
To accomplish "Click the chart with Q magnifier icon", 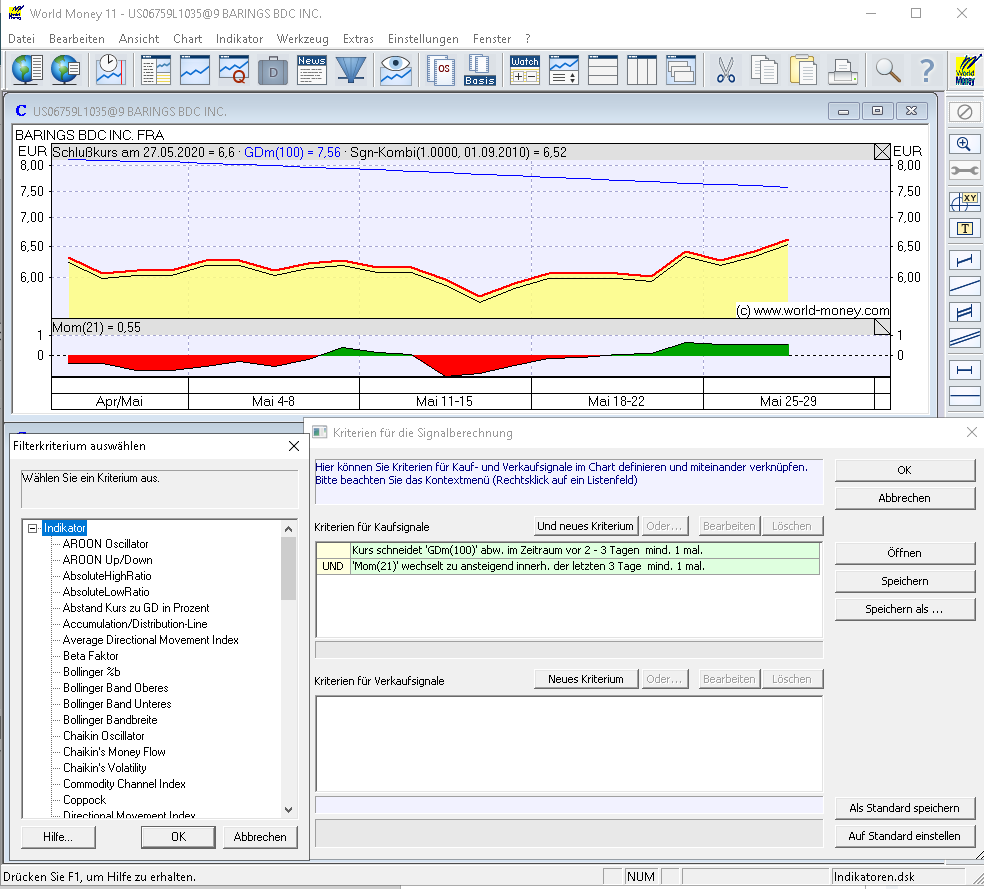I will pyautogui.click(x=233, y=69).
